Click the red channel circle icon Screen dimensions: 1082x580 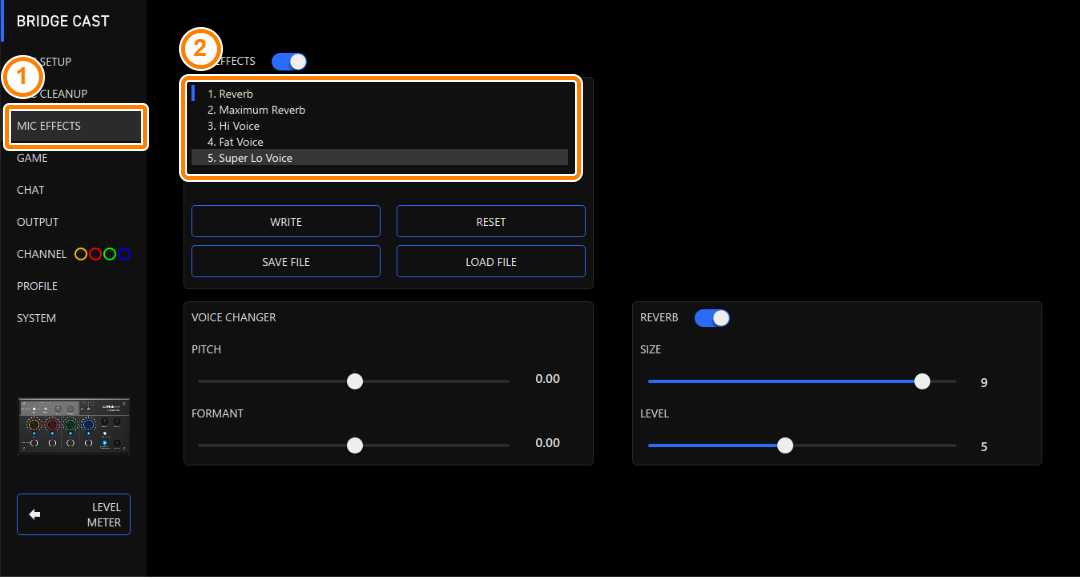click(95, 254)
